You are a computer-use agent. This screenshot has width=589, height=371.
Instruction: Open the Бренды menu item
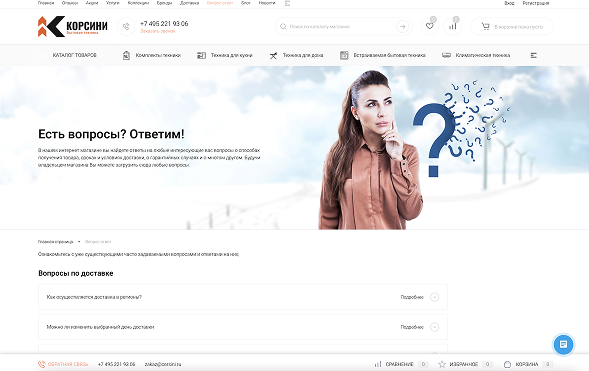coord(164,3)
